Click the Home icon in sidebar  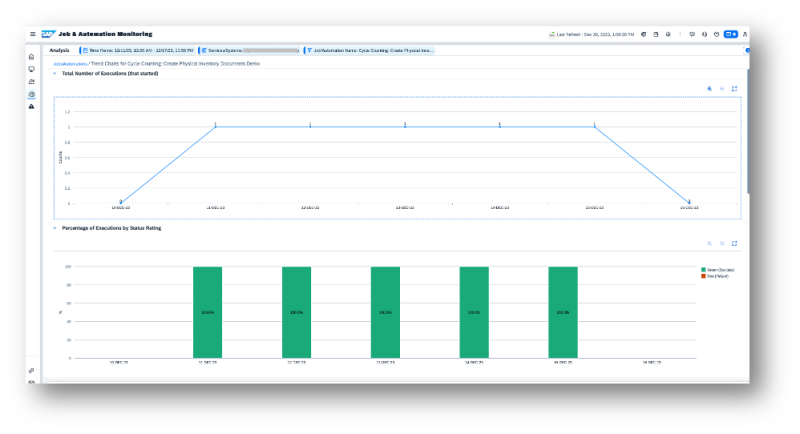click(x=31, y=57)
